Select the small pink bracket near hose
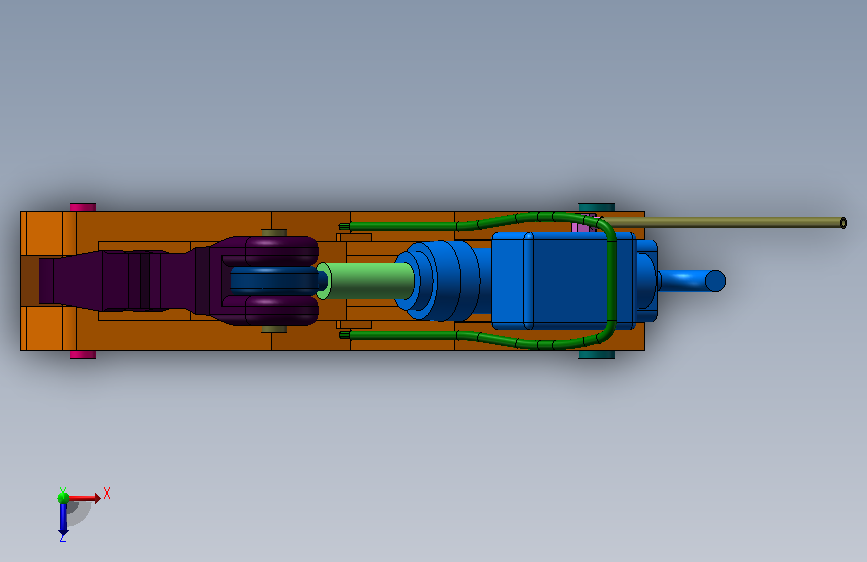Image resolution: width=867 pixels, height=562 pixels. coord(582,224)
